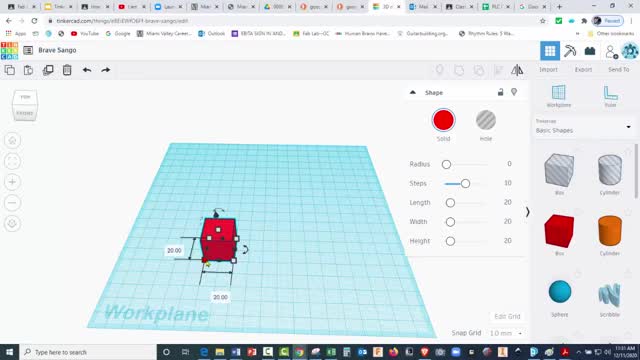This screenshot has height=360, width=640.
Task: Delete the selected shape with the trash icon
Action: pyautogui.click(x=67, y=70)
